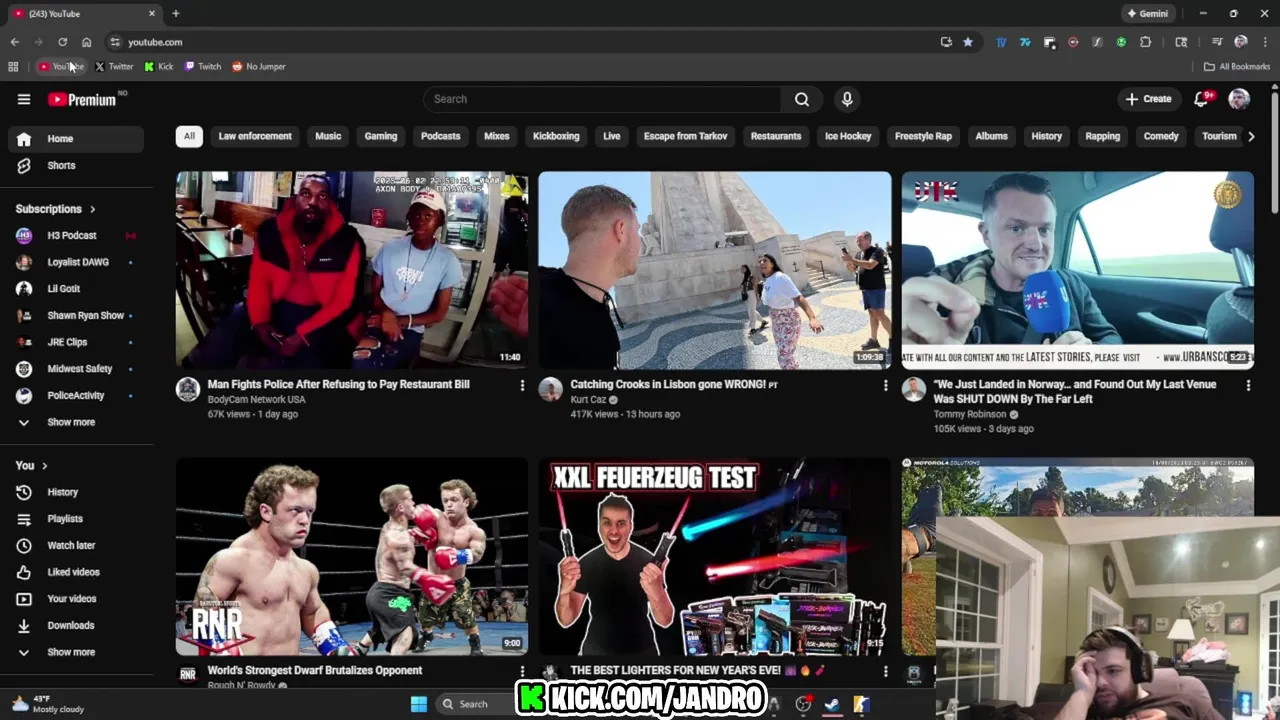Viewport: 1280px width, 720px height.
Task: Open the Shawn Ryan Show subscription
Action: [x=76, y=315]
